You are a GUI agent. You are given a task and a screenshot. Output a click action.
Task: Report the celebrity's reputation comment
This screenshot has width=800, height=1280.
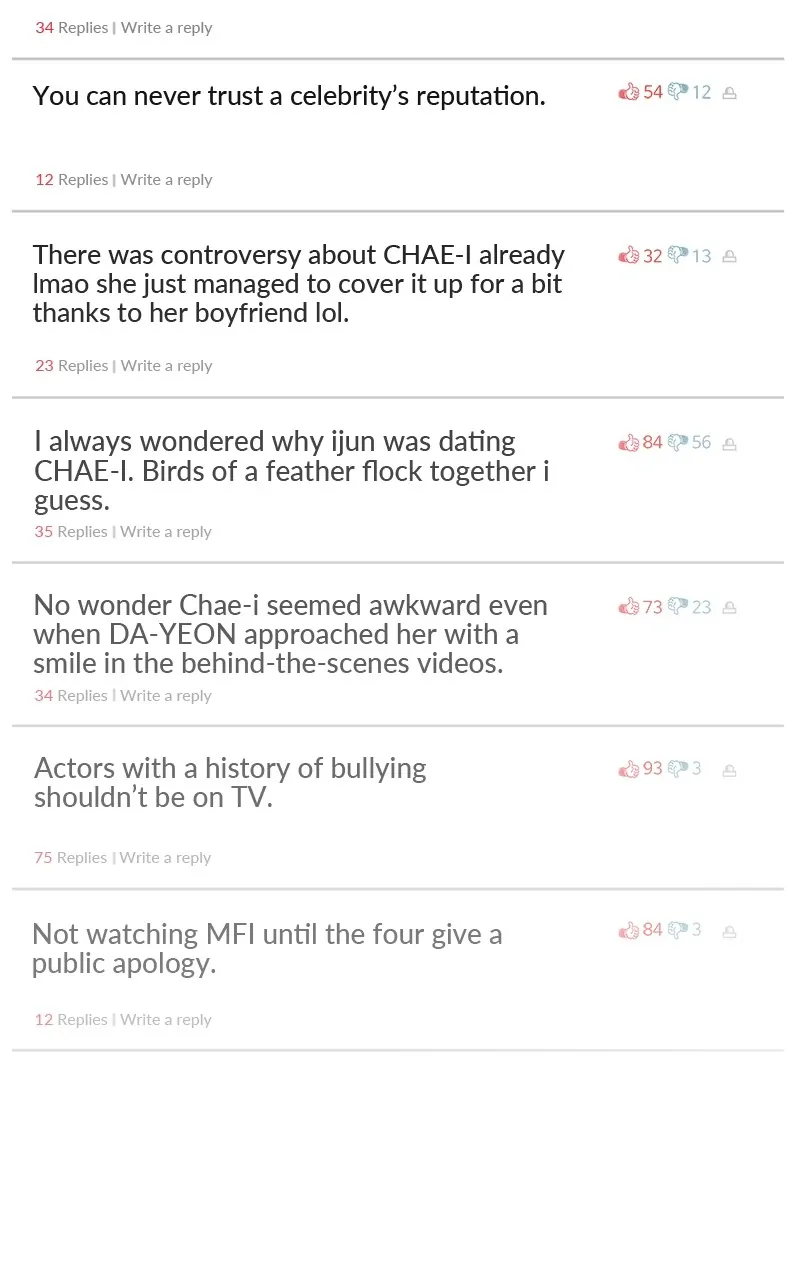pyautogui.click(x=729, y=94)
